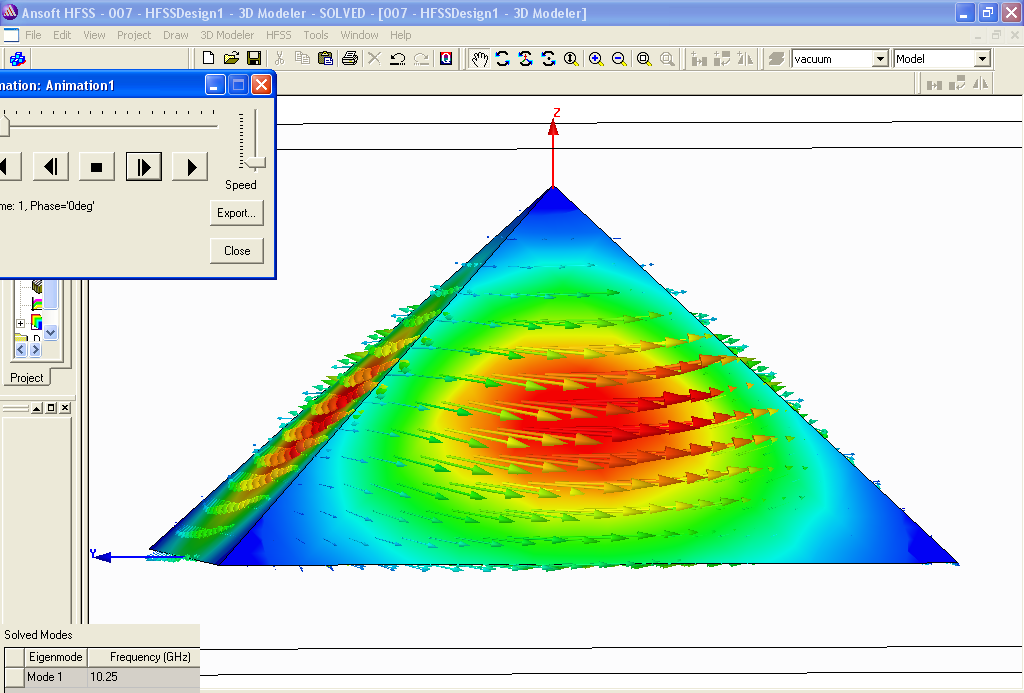The image size is (1024, 693).
Task: Select the first Rotate view tool
Action: click(502, 59)
